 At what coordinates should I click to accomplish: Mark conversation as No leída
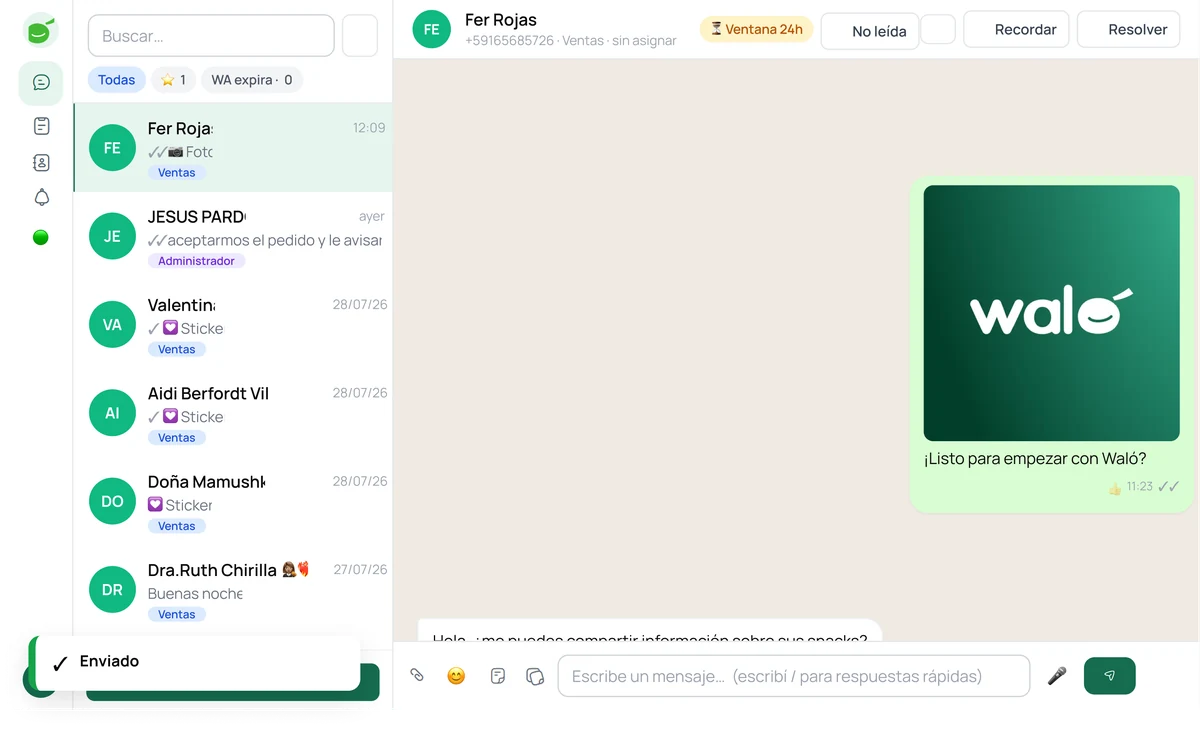click(870, 30)
